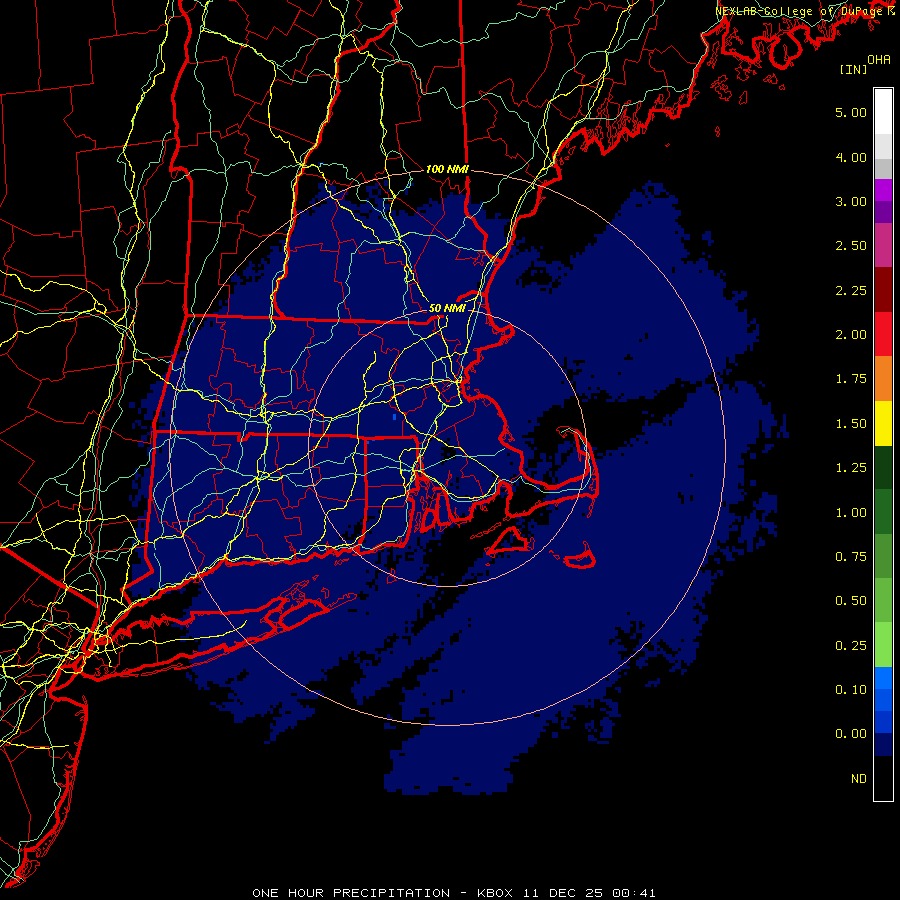Click the 5.00 legend value
The image size is (900, 900).
851,112
